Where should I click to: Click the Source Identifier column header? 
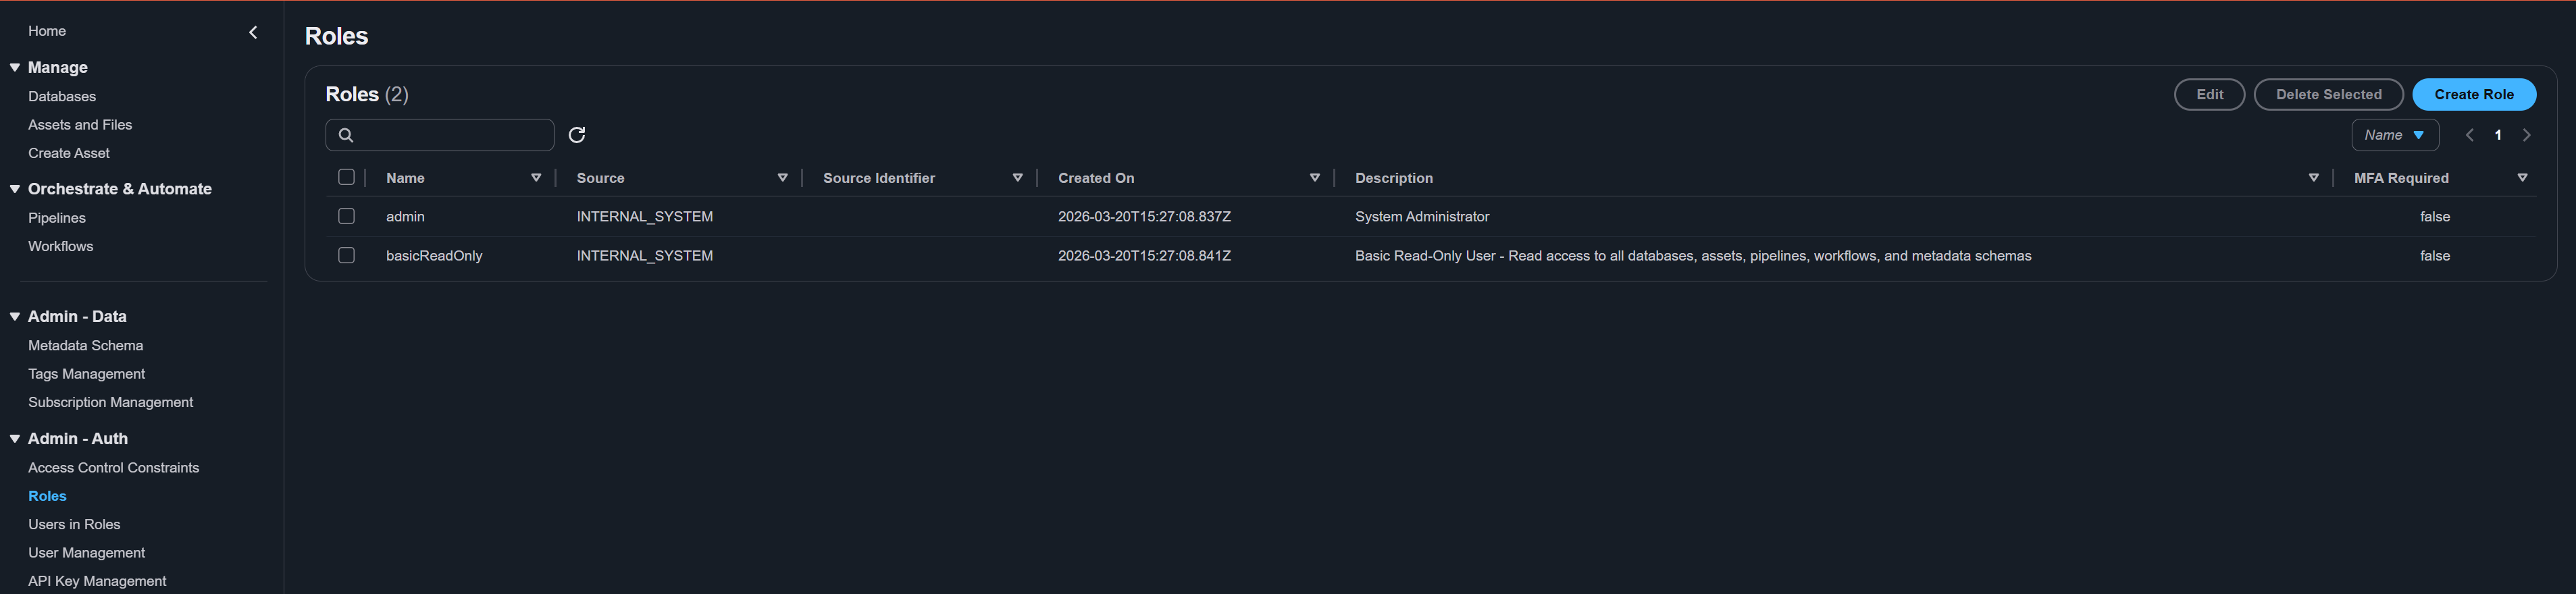[879, 178]
